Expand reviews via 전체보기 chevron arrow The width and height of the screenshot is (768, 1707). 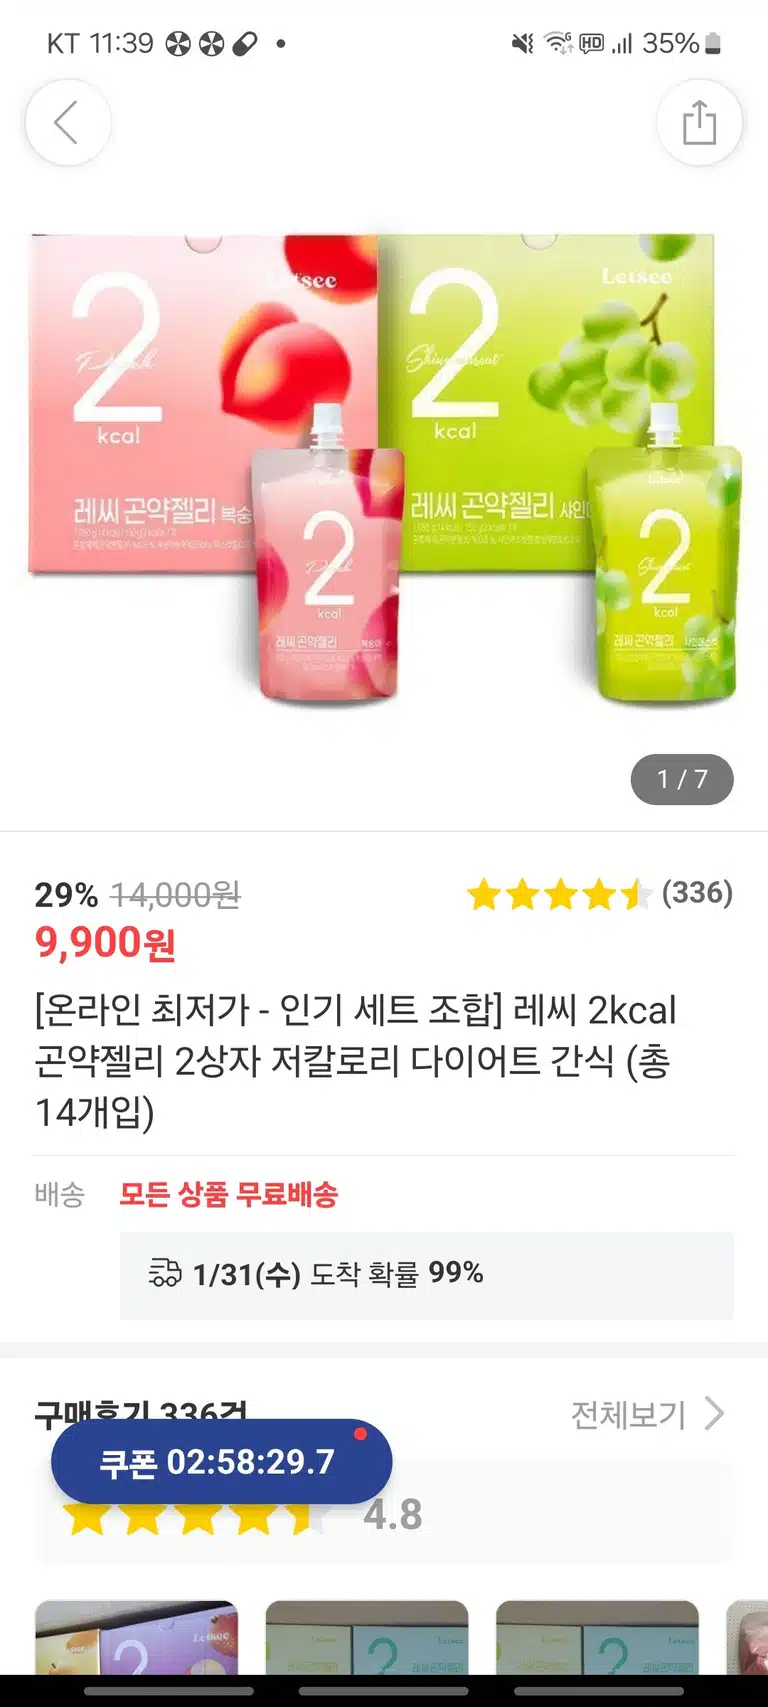714,1414
